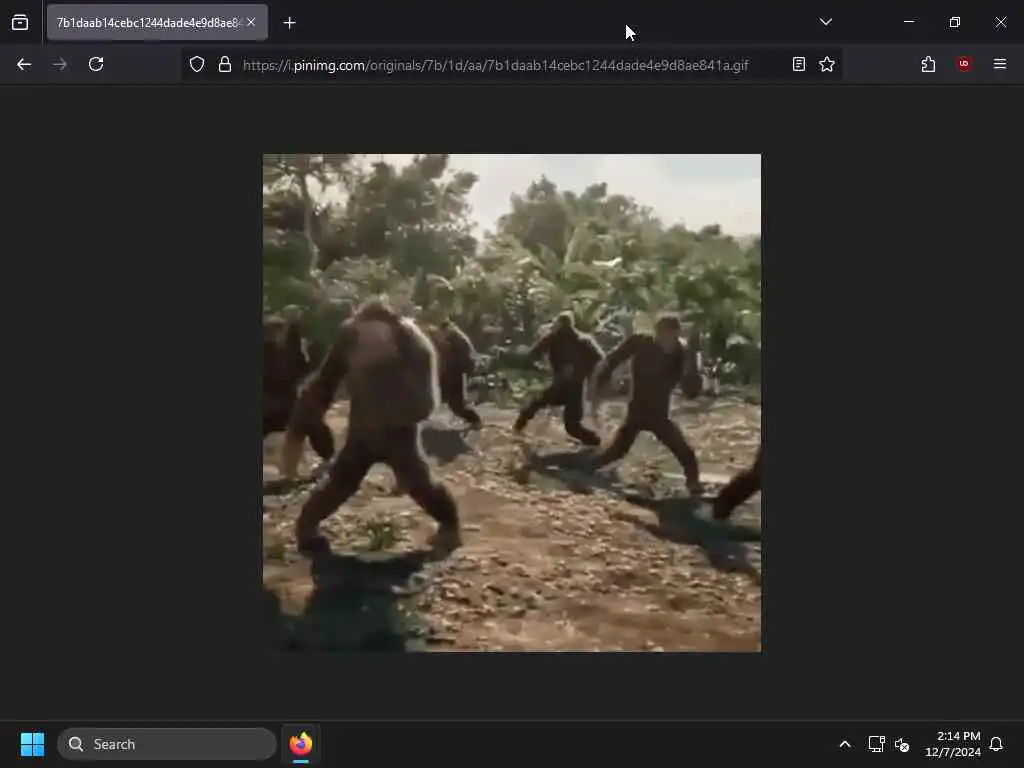The width and height of the screenshot is (1024, 768).
Task: Open the Firefox application menu
Action: [1000, 64]
